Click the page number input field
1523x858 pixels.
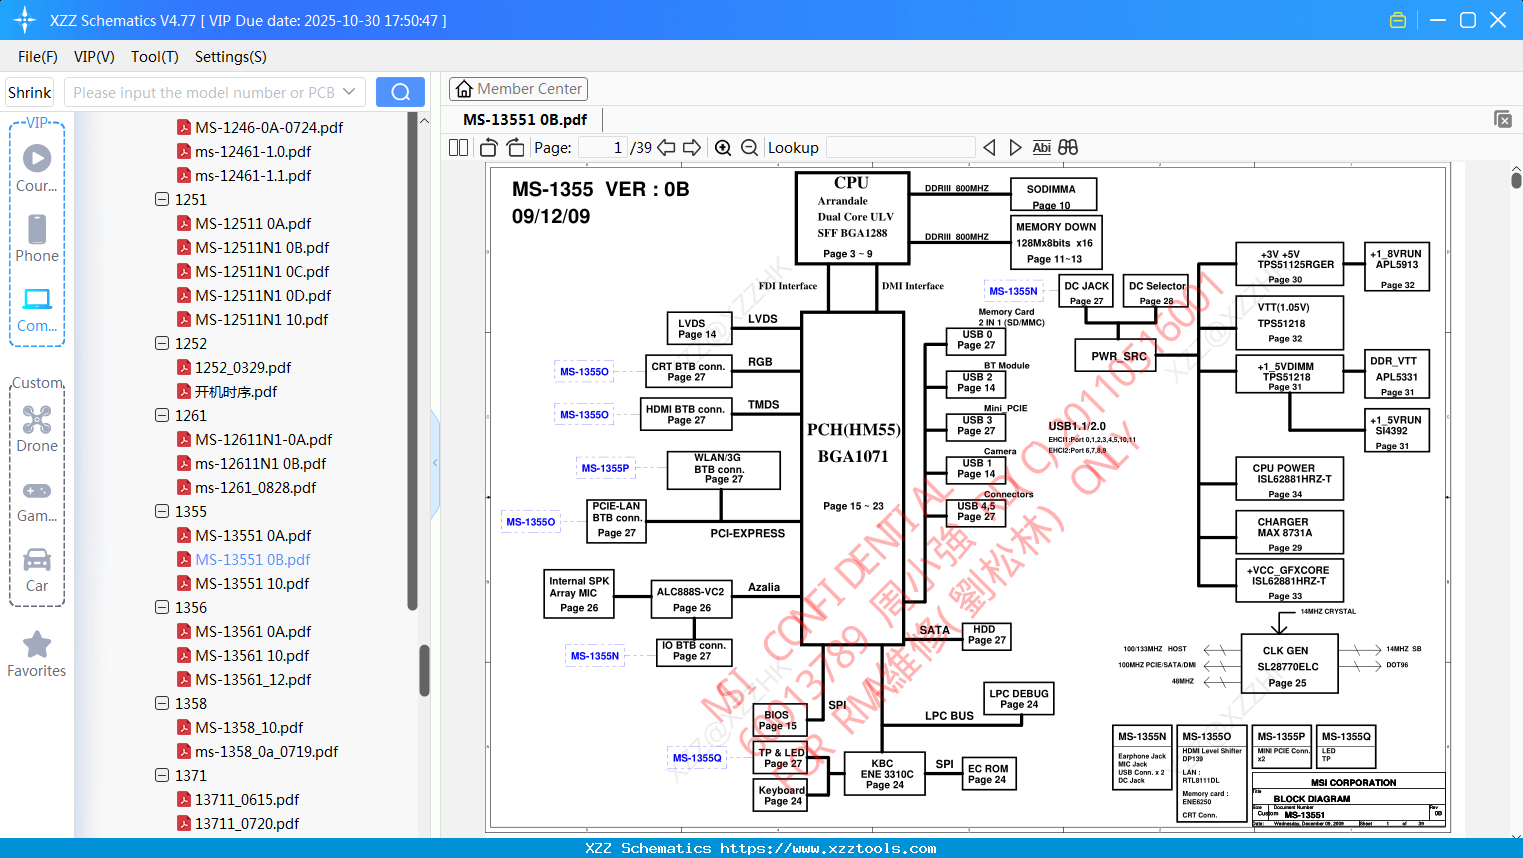point(602,148)
